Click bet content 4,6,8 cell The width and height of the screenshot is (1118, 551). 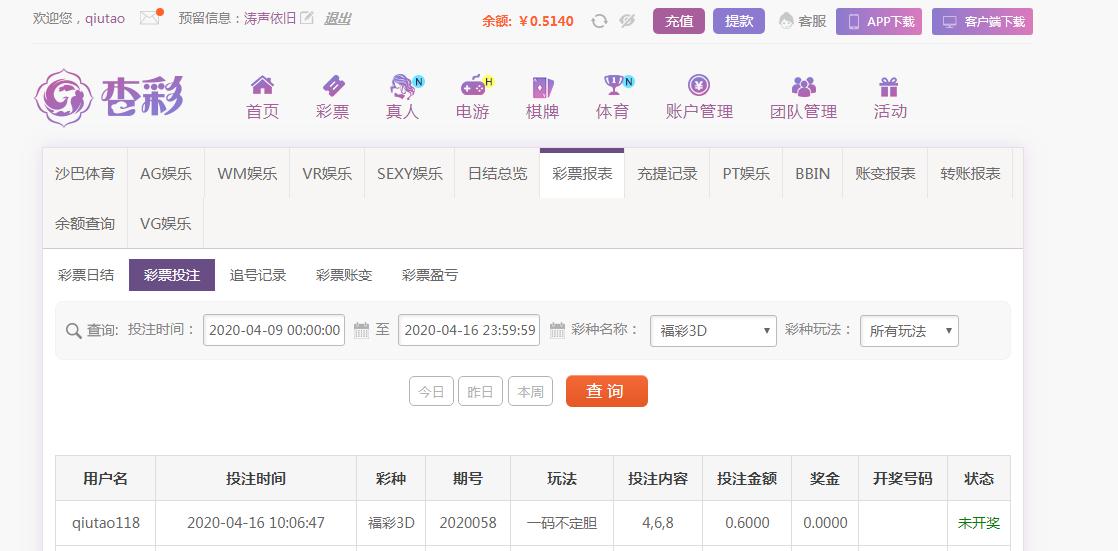click(658, 522)
